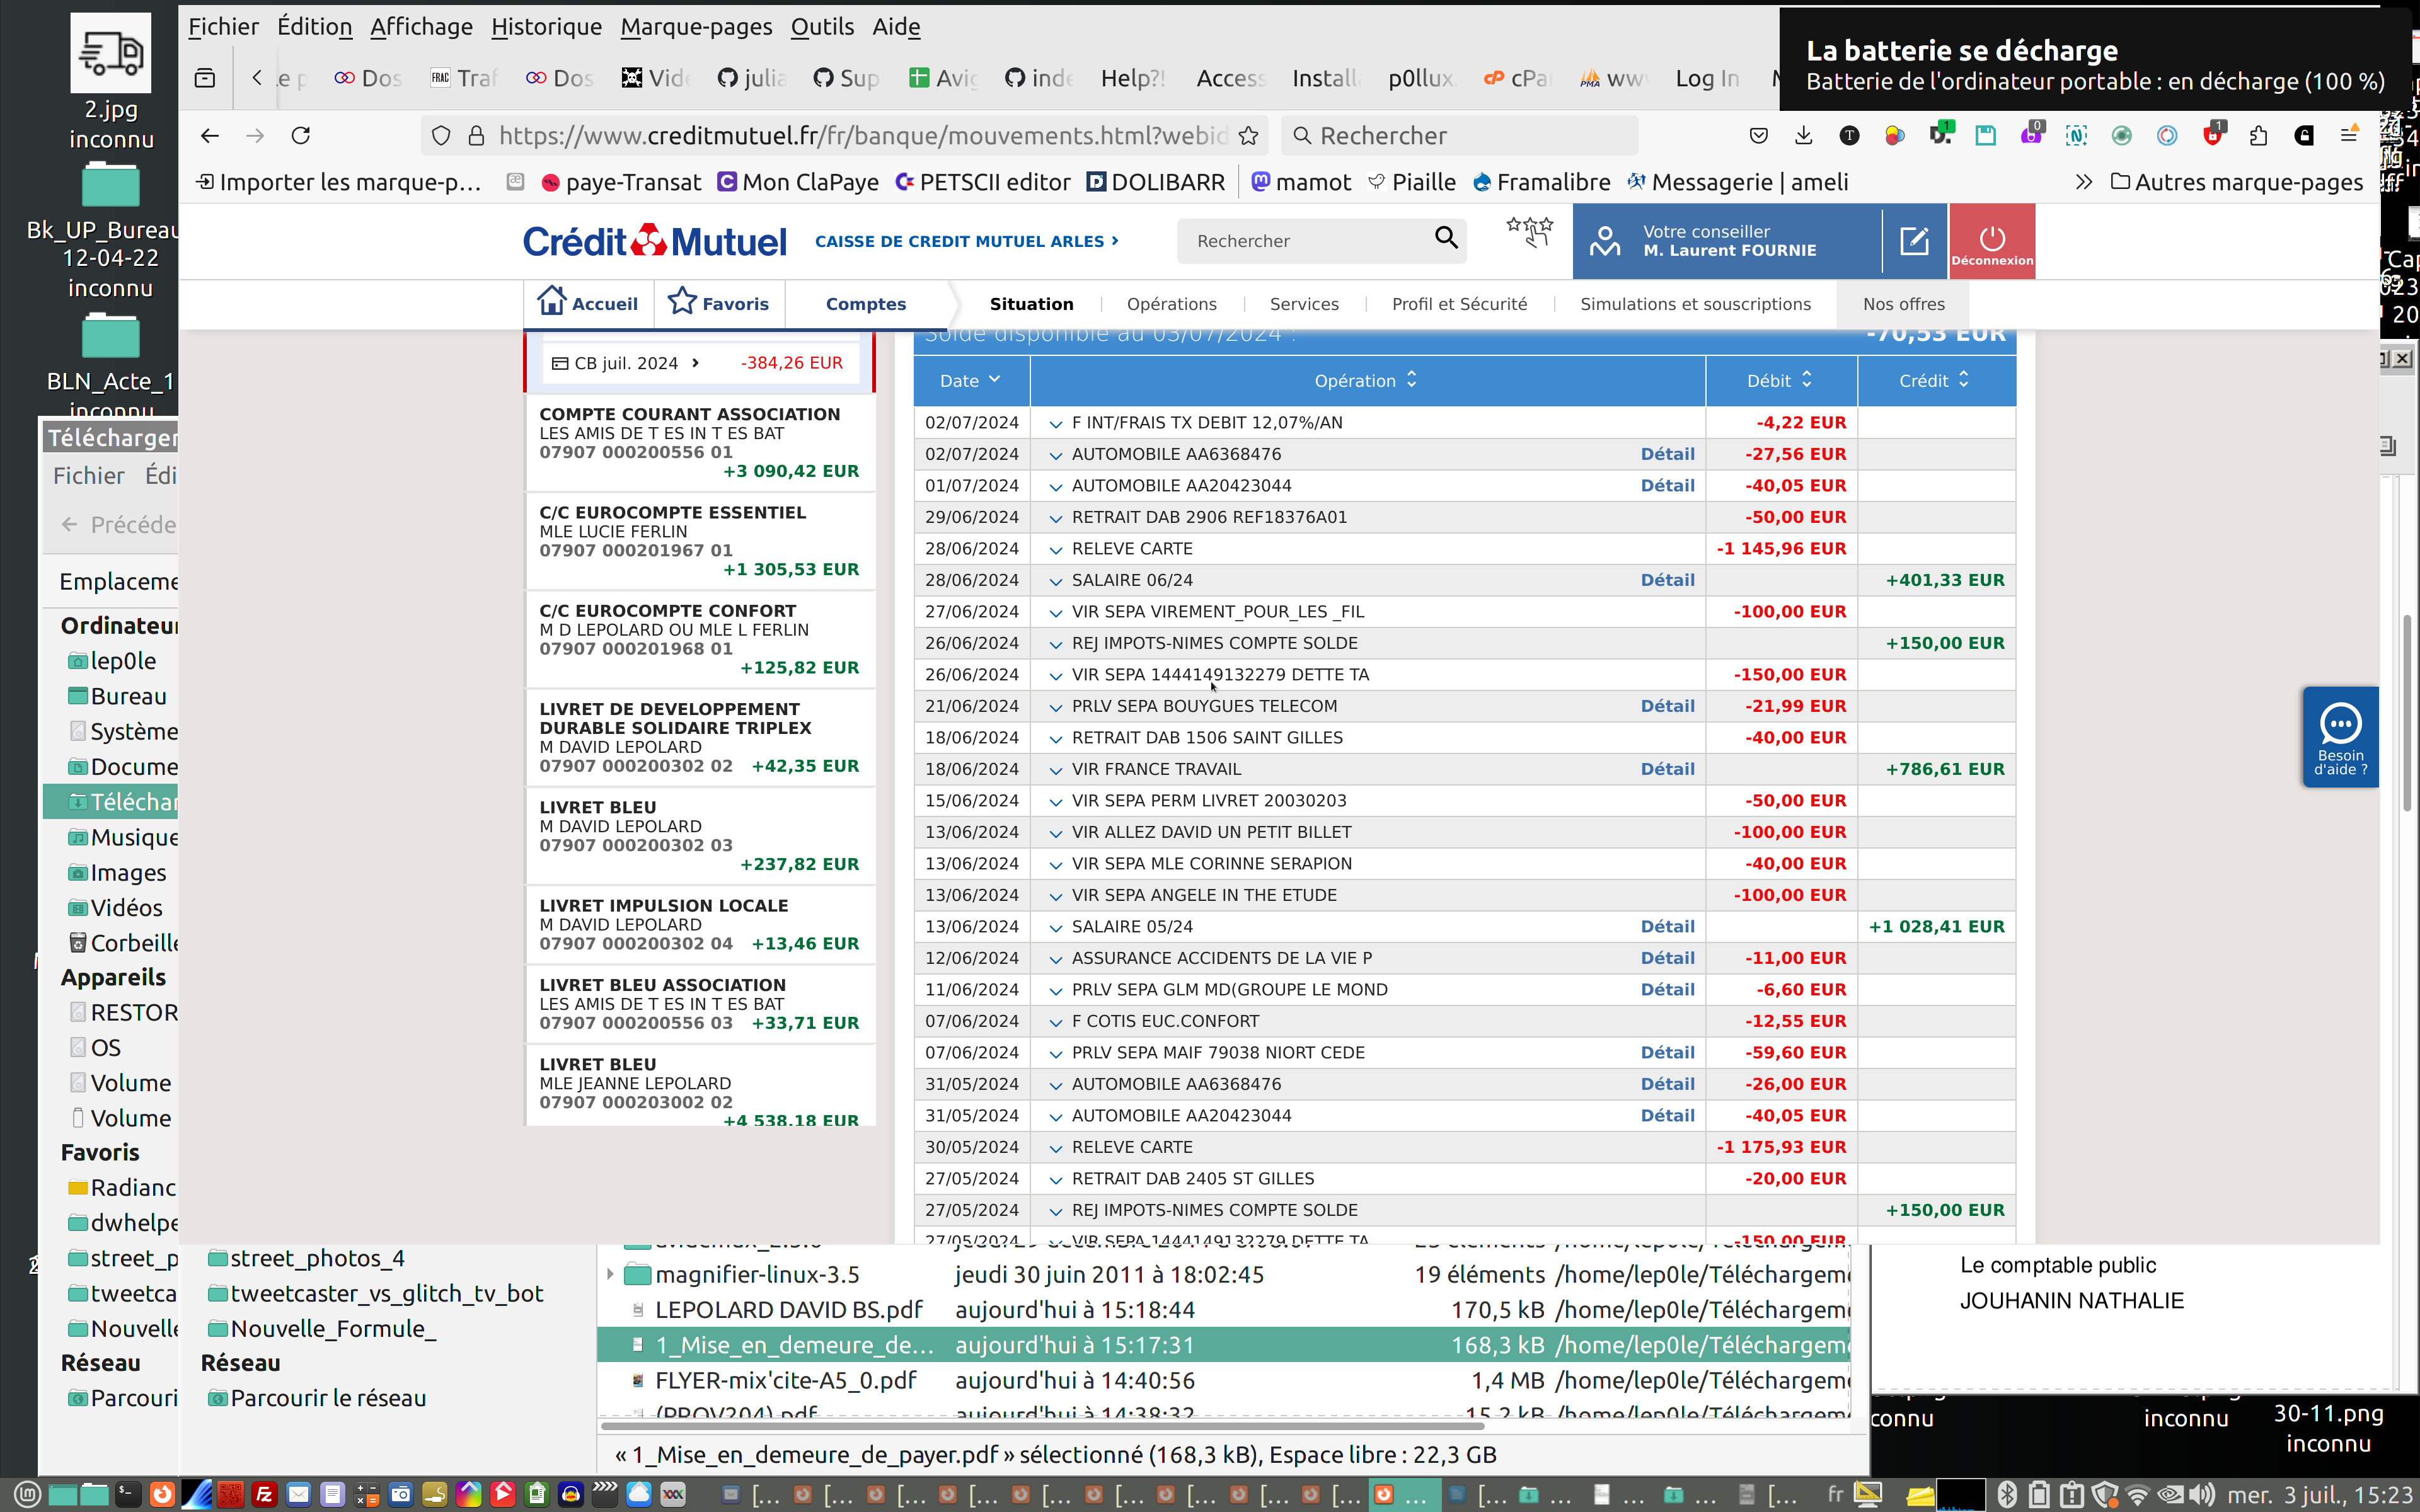Expand the RELEVE CARTE 28/06/2024 row chevron
Viewport: 2420px width, 1512px height.
pyautogui.click(x=1055, y=550)
